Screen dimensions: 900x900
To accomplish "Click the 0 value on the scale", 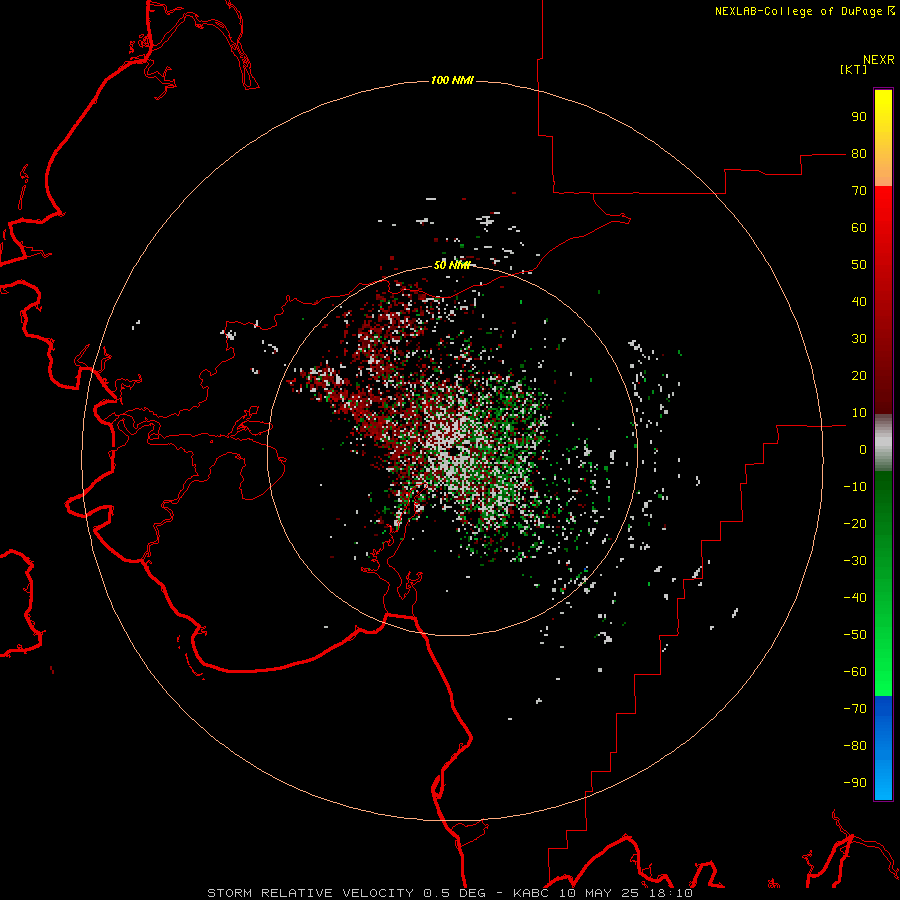I will [x=863, y=450].
